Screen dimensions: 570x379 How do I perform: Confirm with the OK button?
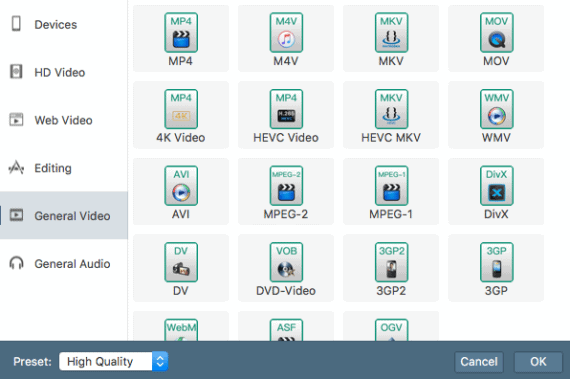pyautogui.click(x=538, y=362)
